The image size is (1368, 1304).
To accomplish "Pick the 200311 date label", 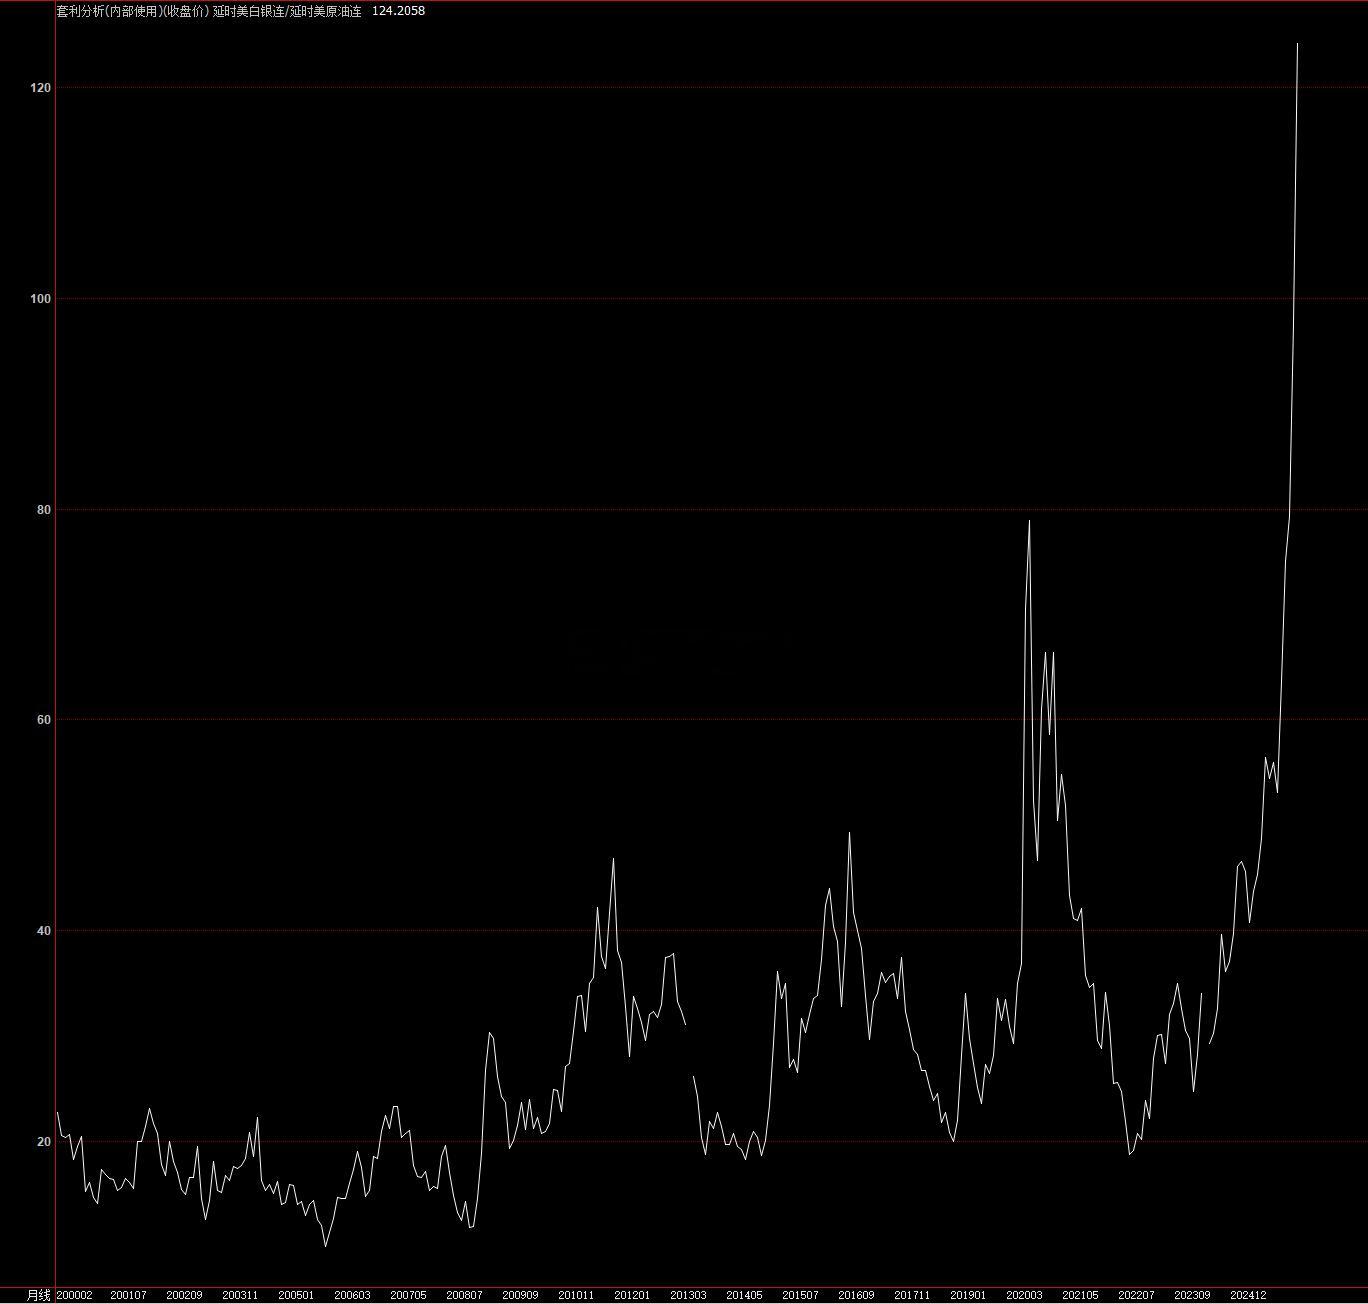I will [240, 1295].
